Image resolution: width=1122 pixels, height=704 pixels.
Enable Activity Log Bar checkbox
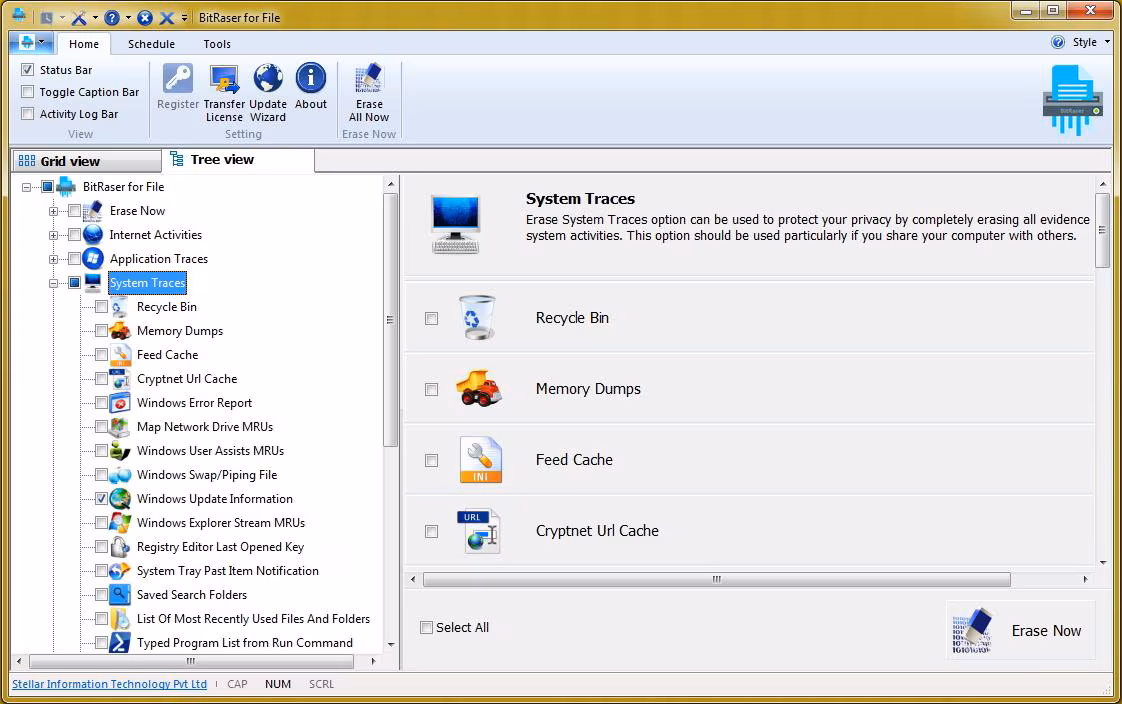[28, 114]
